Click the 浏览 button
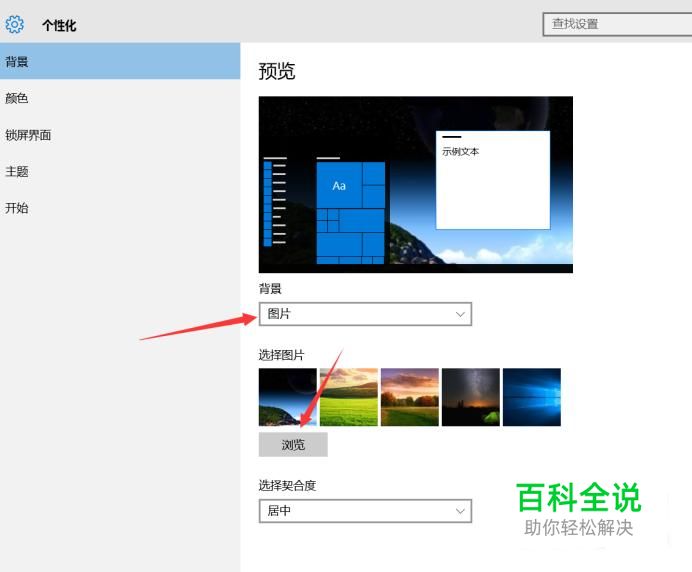The width and height of the screenshot is (692, 572). click(x=293, y=444)
